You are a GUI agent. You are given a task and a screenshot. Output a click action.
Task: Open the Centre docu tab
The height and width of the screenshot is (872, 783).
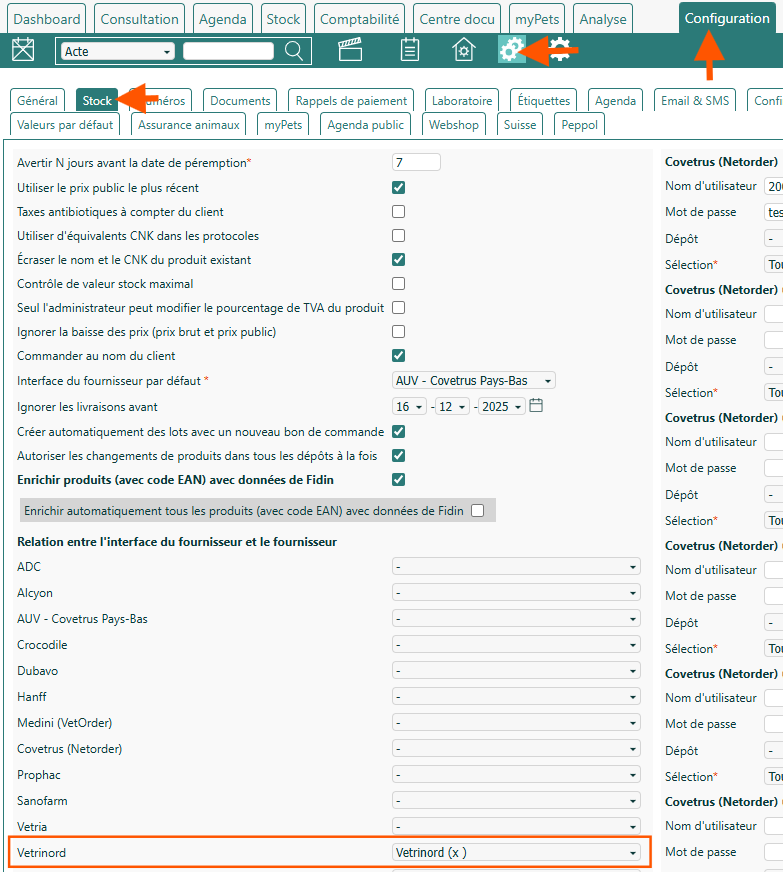(457, 19)
